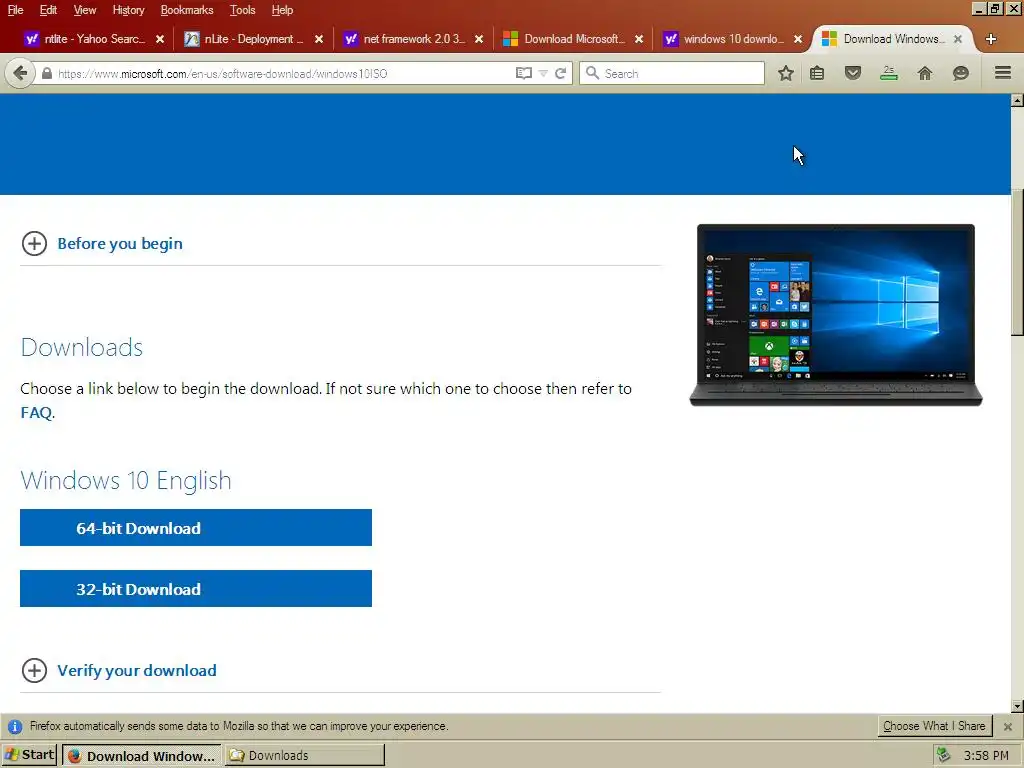
Task: Open the Windows Start menu
Action: click(29, 755)
